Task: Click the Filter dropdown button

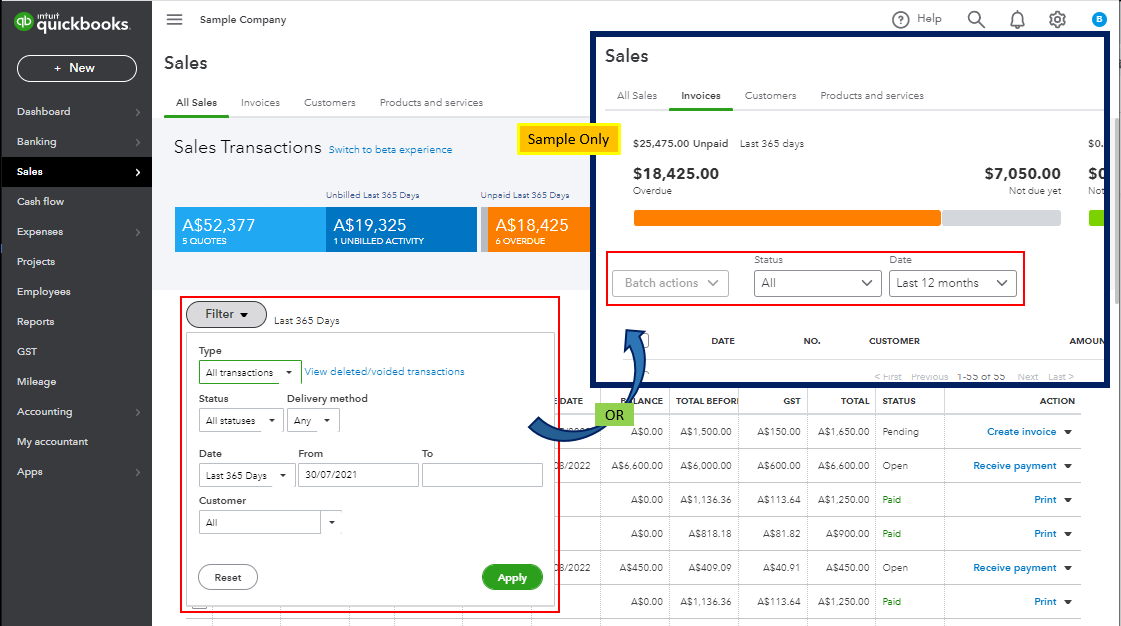Action: [x=226, y=314]
